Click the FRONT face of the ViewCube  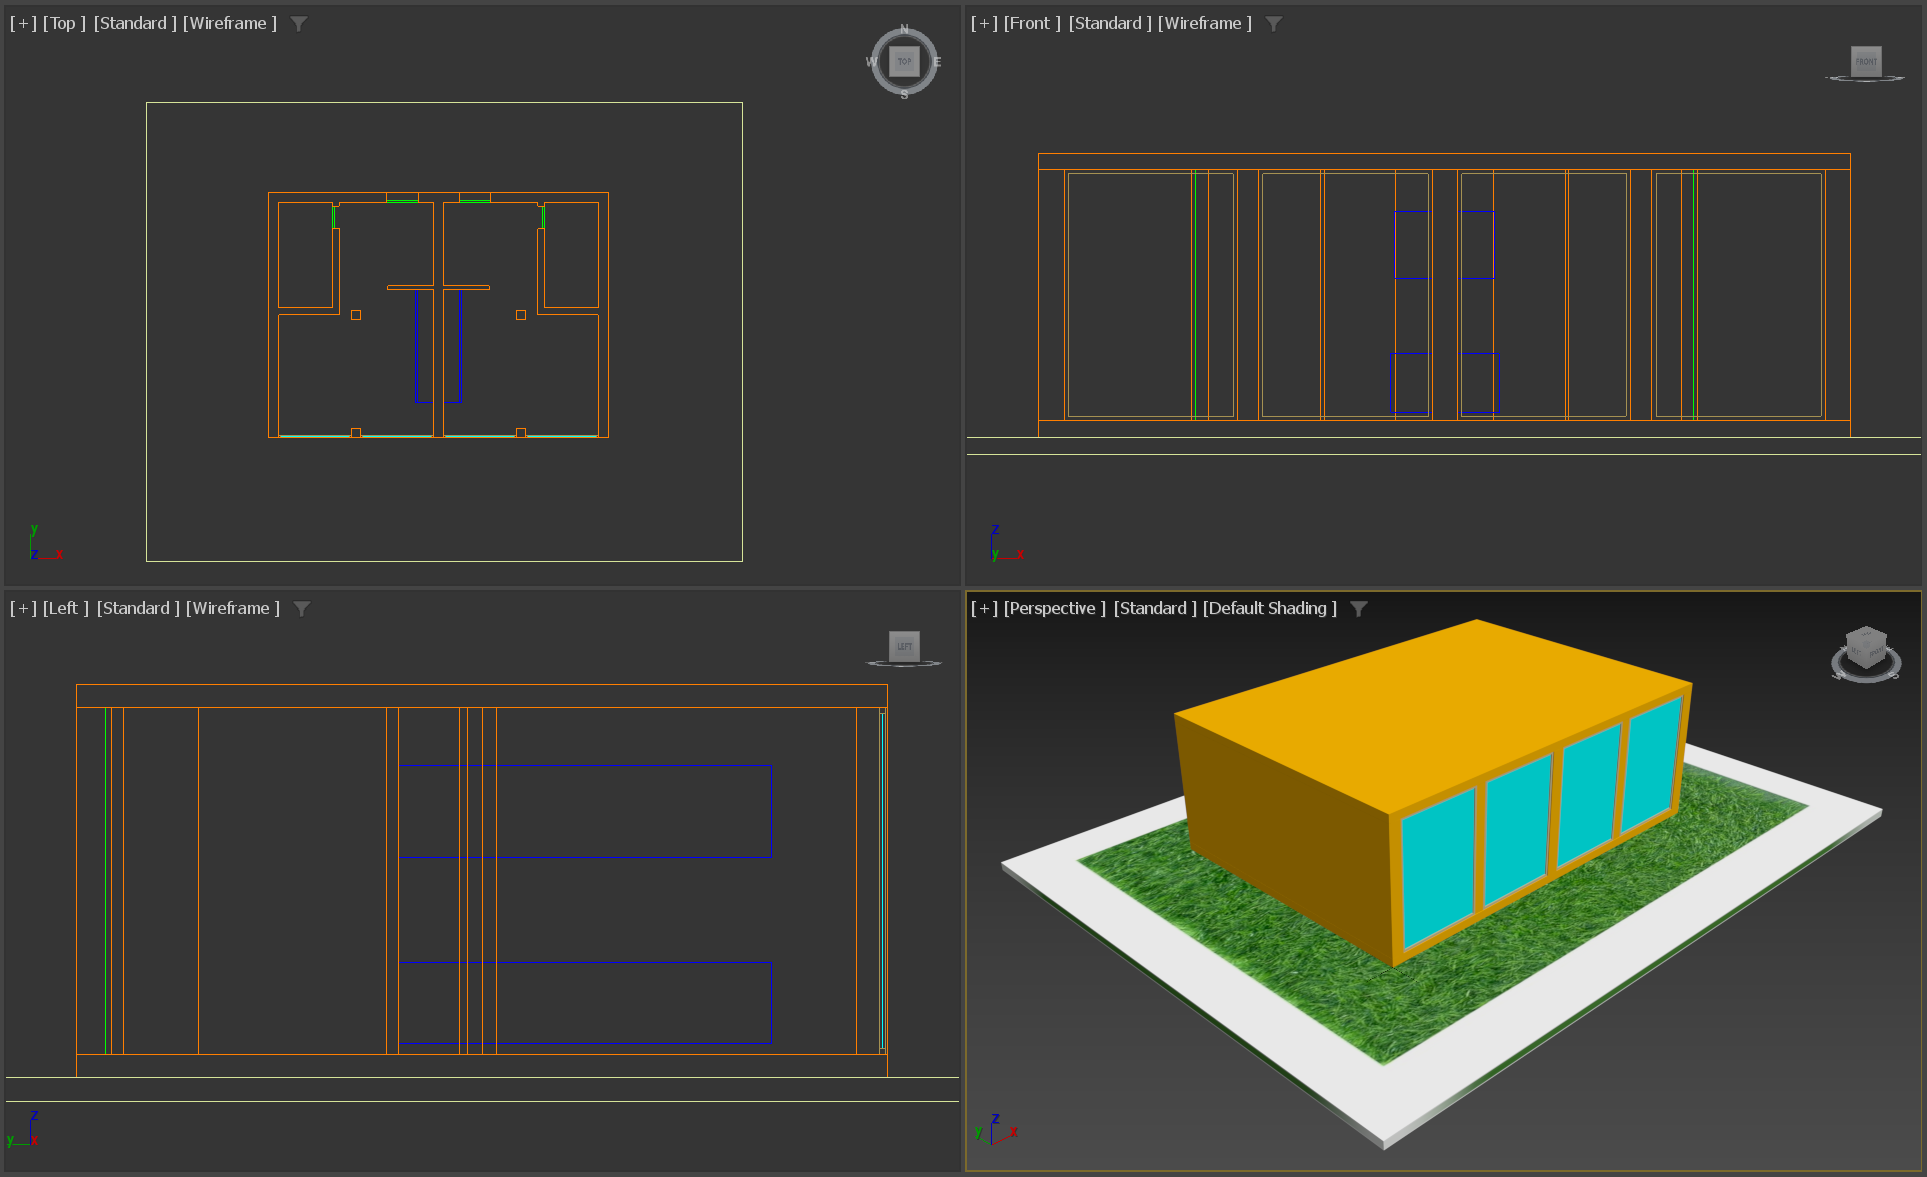coord(1866,61)
